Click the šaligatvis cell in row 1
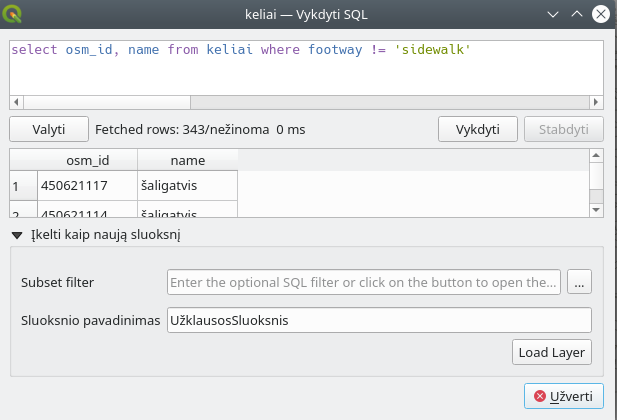Screen dimensions: 617x420 point(188,185)
